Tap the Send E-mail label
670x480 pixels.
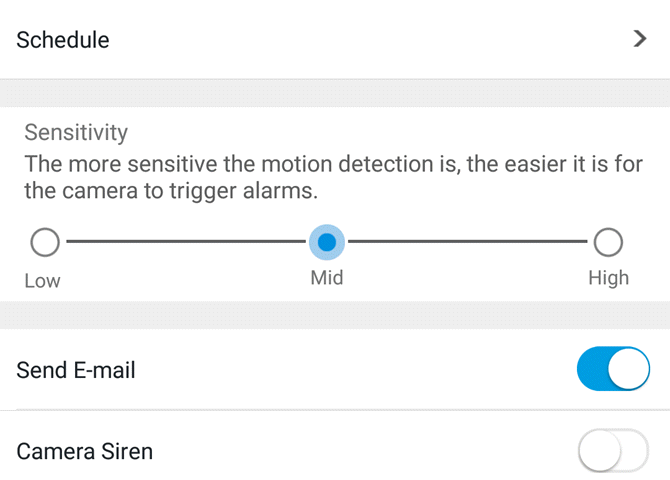pos(76,370)
